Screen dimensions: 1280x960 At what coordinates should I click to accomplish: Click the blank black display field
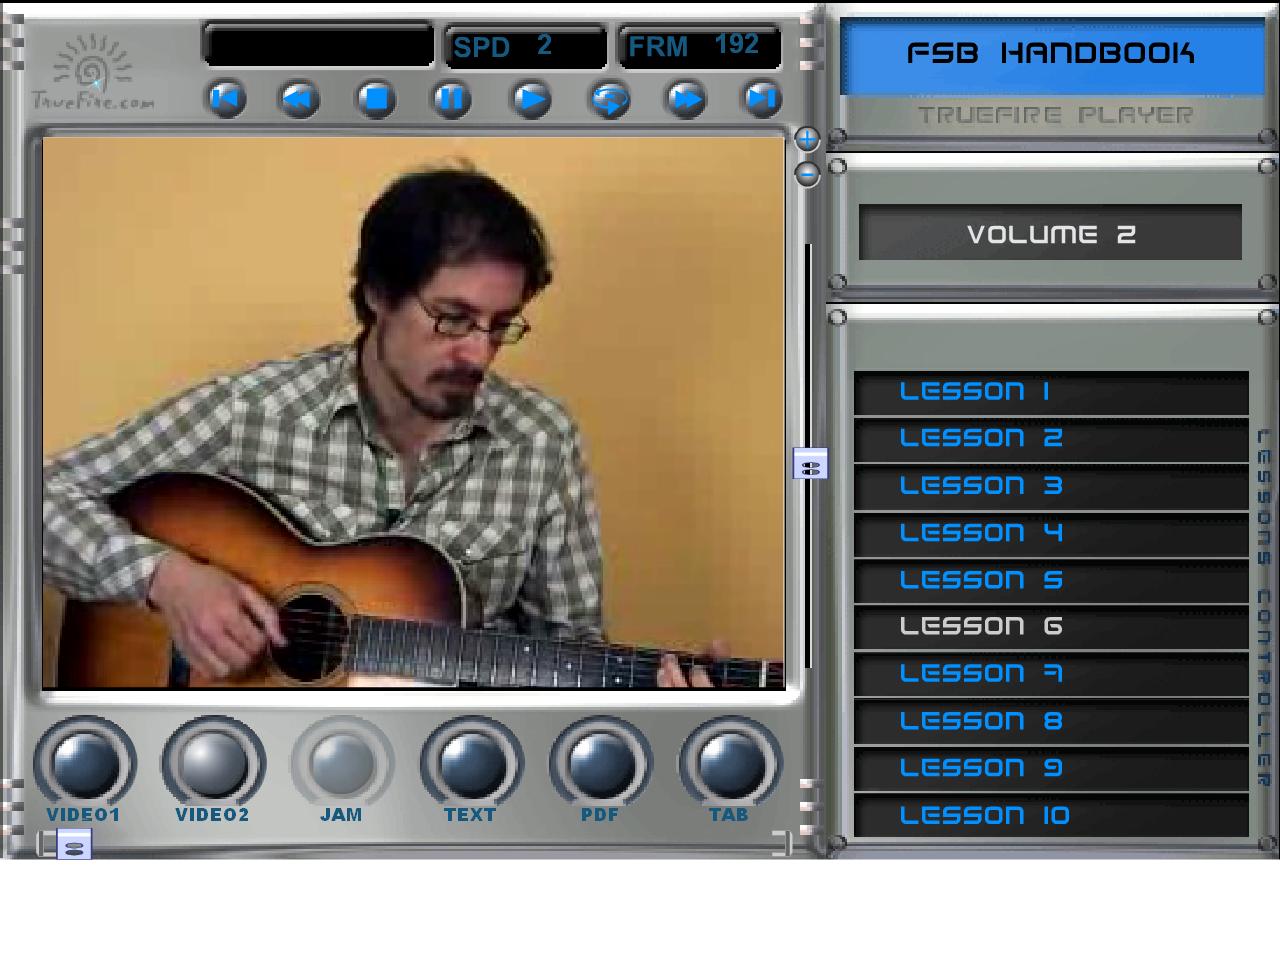(318, 45)
